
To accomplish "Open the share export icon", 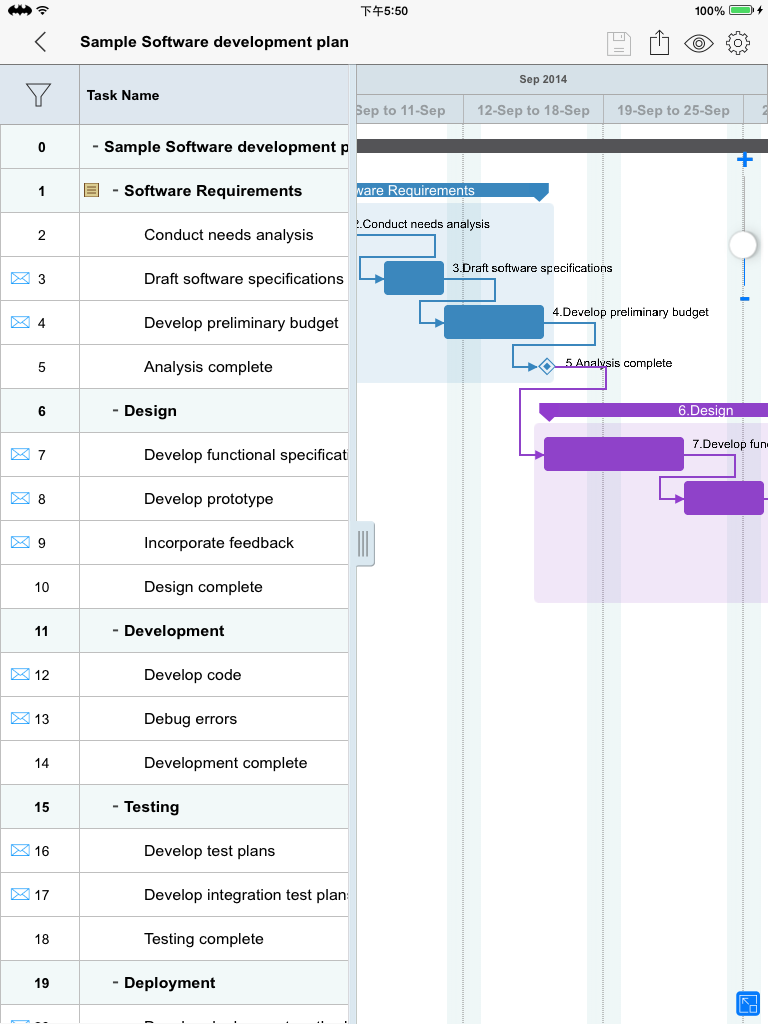I will click(659, 42).
